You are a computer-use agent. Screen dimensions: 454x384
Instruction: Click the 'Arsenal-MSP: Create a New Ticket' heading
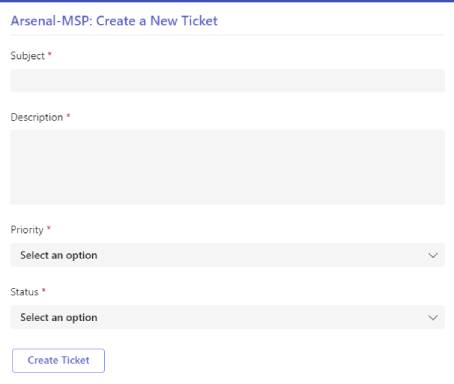(x=114, y=21)
